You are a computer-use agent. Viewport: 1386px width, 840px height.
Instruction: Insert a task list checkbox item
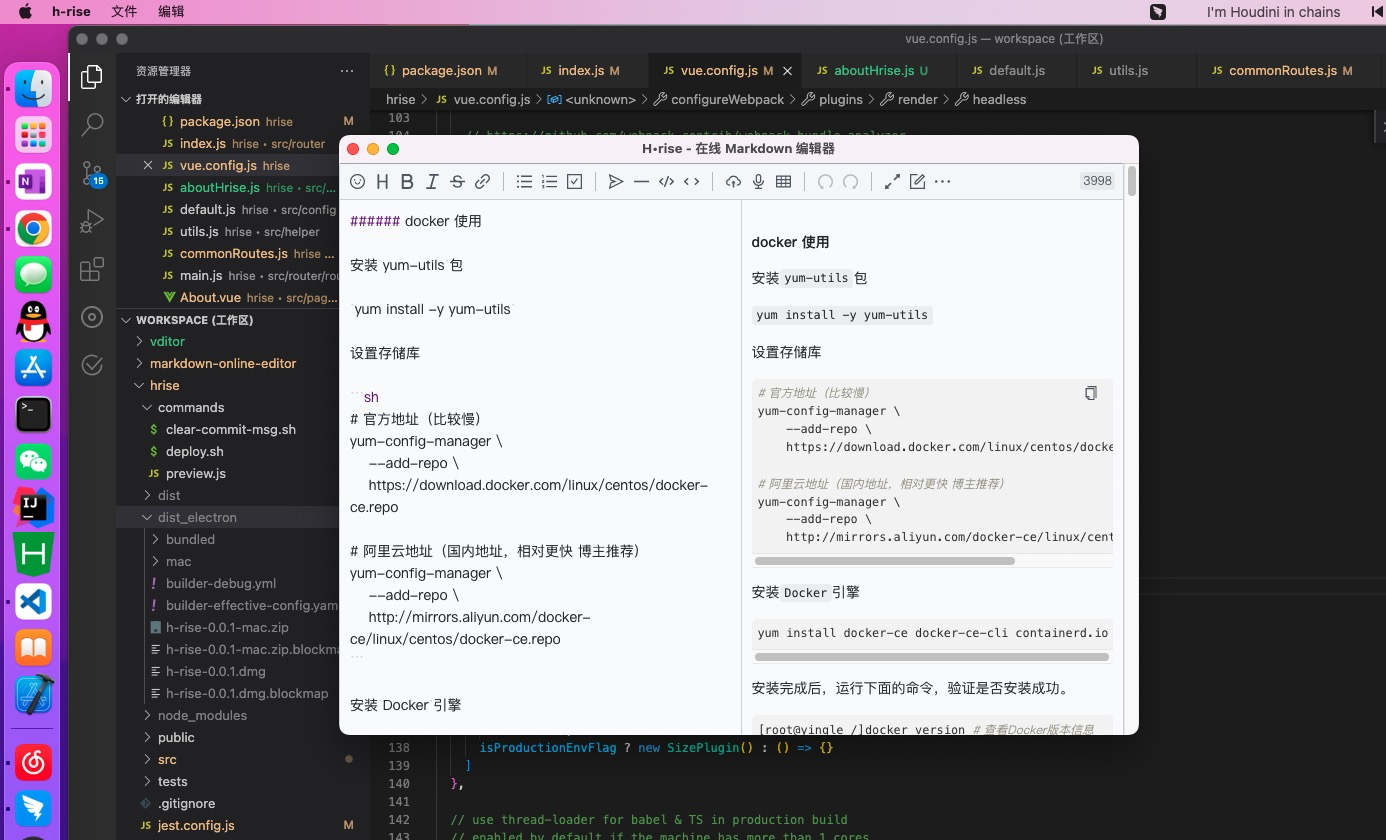(x=574, y=181)
